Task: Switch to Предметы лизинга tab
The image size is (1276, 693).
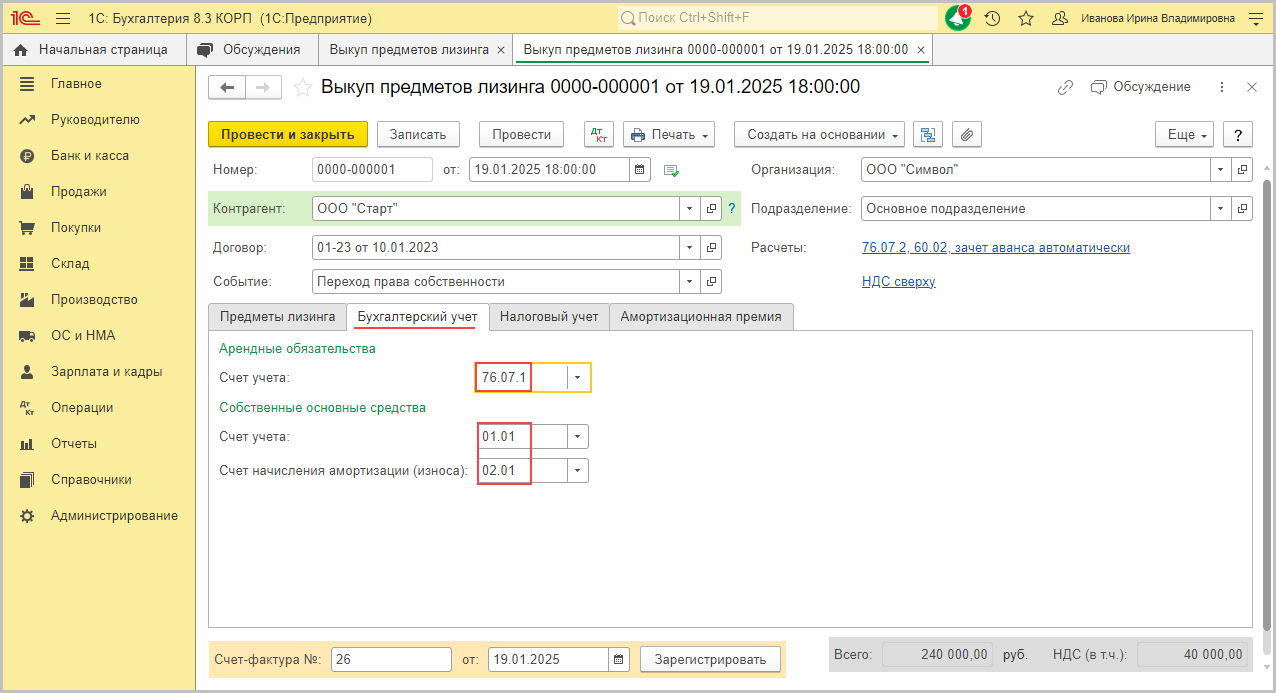Action: [278, 317]
